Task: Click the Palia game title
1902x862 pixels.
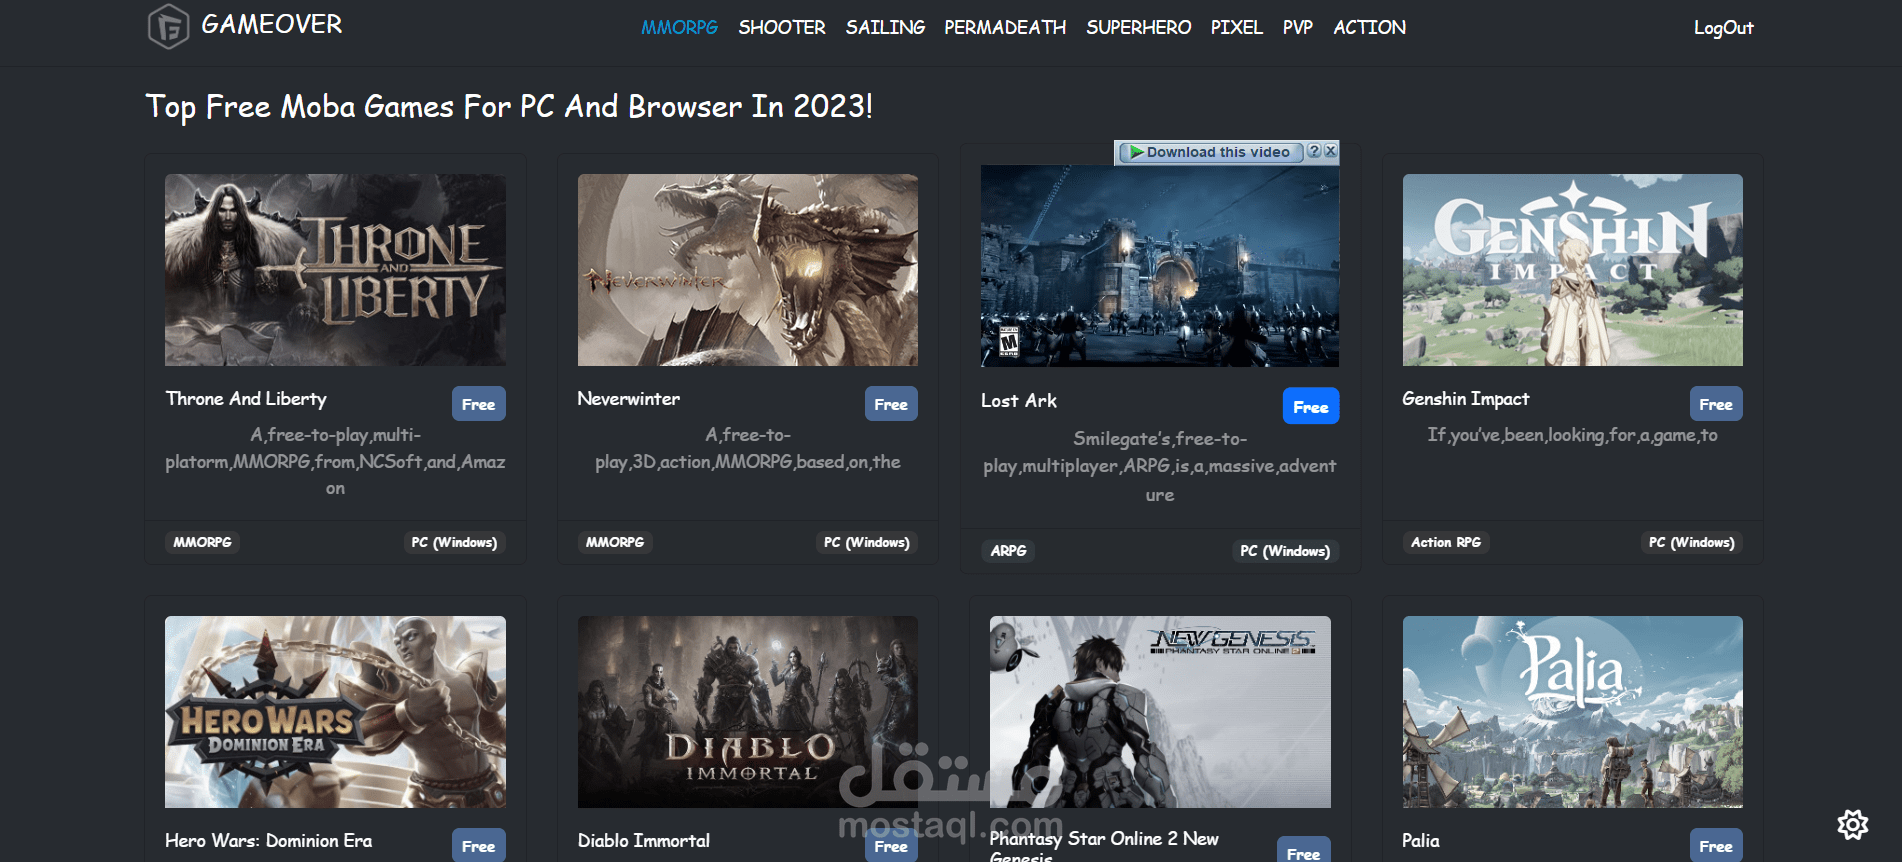Action: [1421, 841]
